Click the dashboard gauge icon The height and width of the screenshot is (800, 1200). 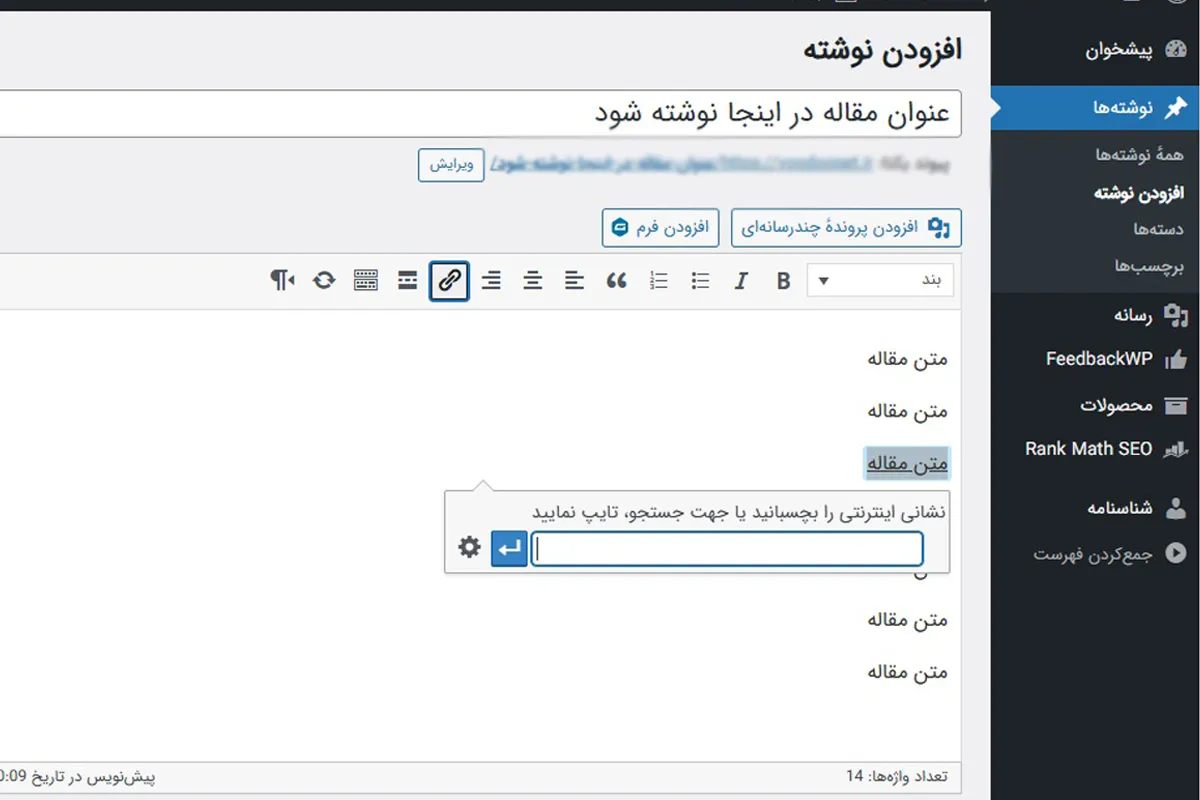point(1176,51)
